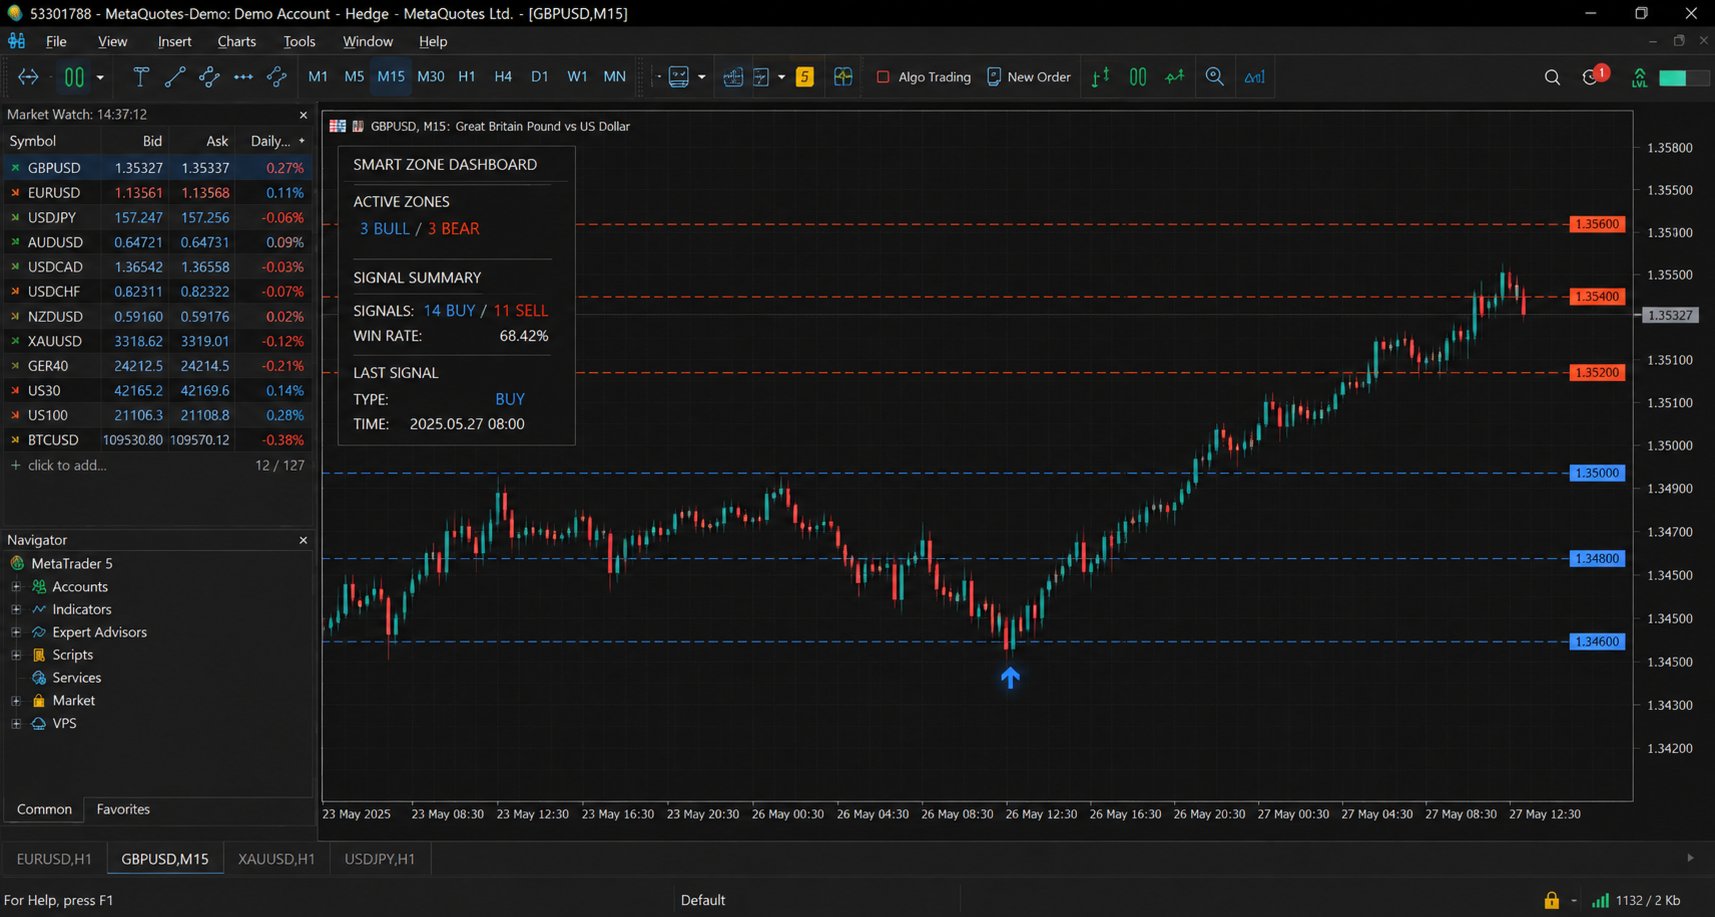Open the search magnifier
1715x917 pixels.
click(1552, 77)
